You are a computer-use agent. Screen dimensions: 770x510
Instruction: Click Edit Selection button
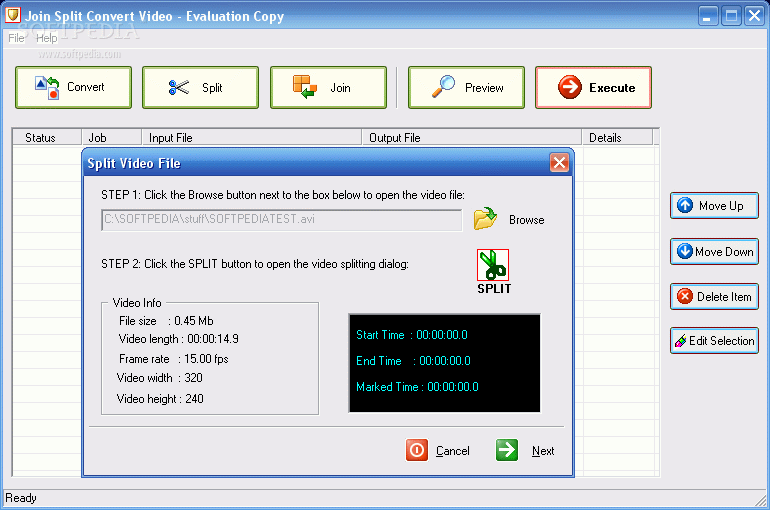click(x=714, y=341)
